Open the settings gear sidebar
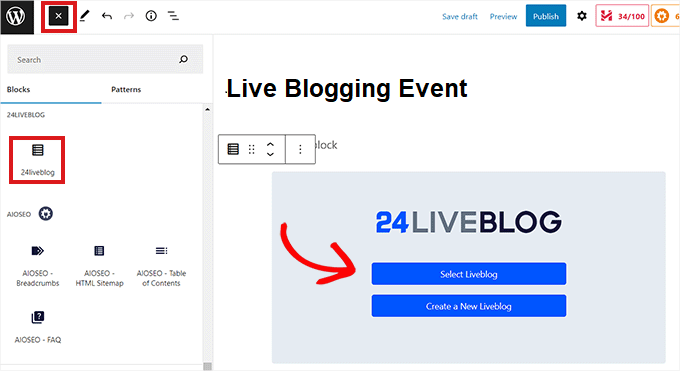 582,16
